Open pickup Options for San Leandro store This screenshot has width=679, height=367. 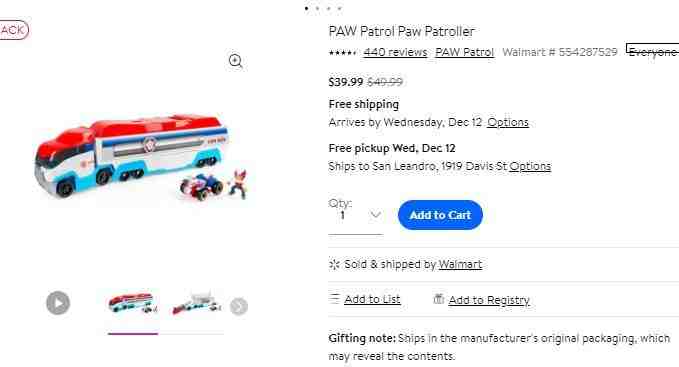530,166
